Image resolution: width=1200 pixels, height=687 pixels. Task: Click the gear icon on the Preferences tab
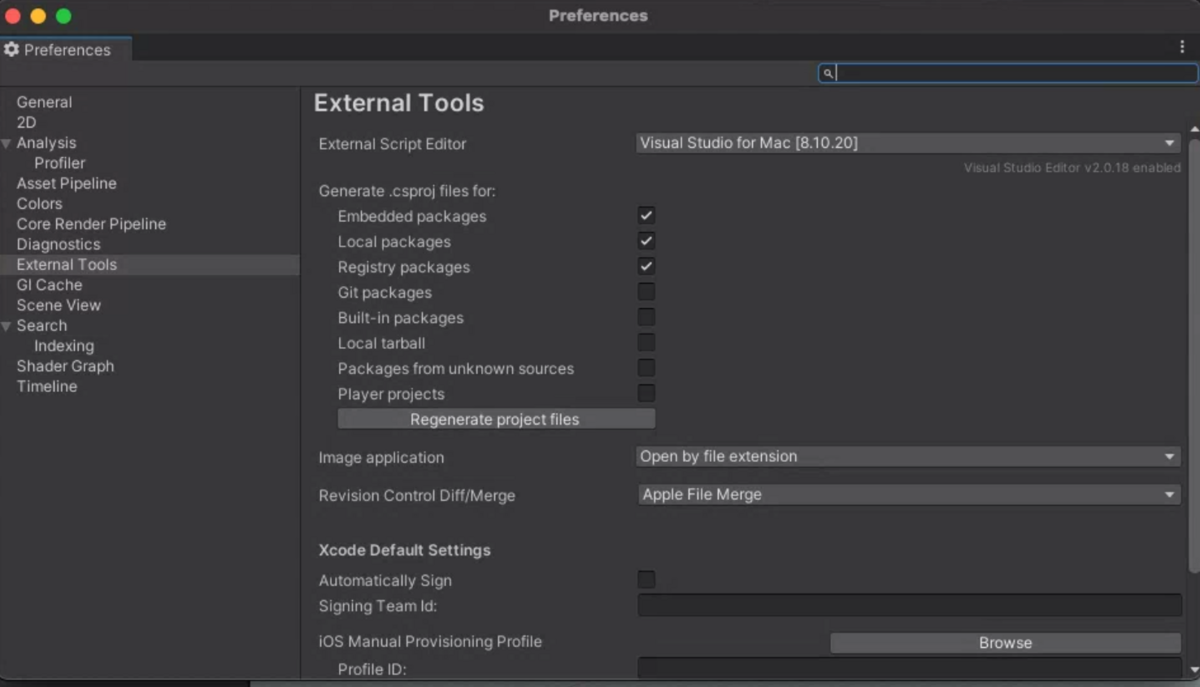[11, 49]
